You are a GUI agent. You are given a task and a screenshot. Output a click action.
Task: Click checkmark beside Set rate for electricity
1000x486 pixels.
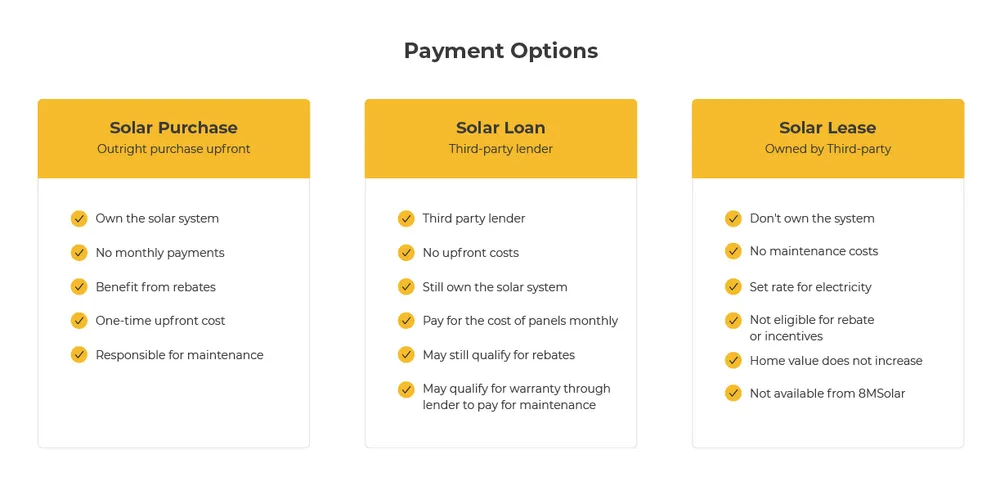pyautogui.click(x=733, y=287)
